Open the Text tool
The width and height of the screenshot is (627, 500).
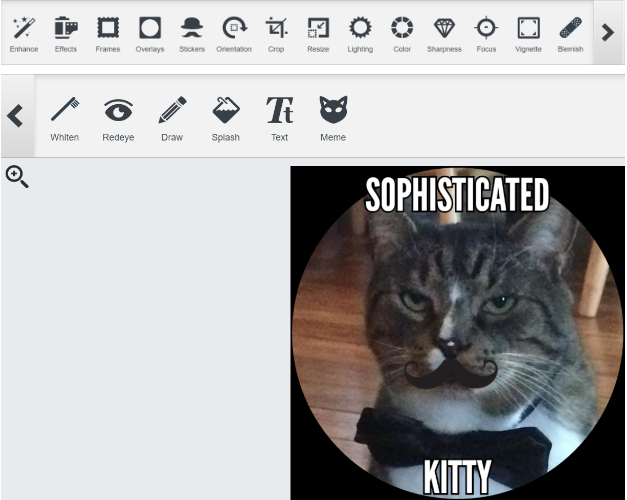pos(279,119)
